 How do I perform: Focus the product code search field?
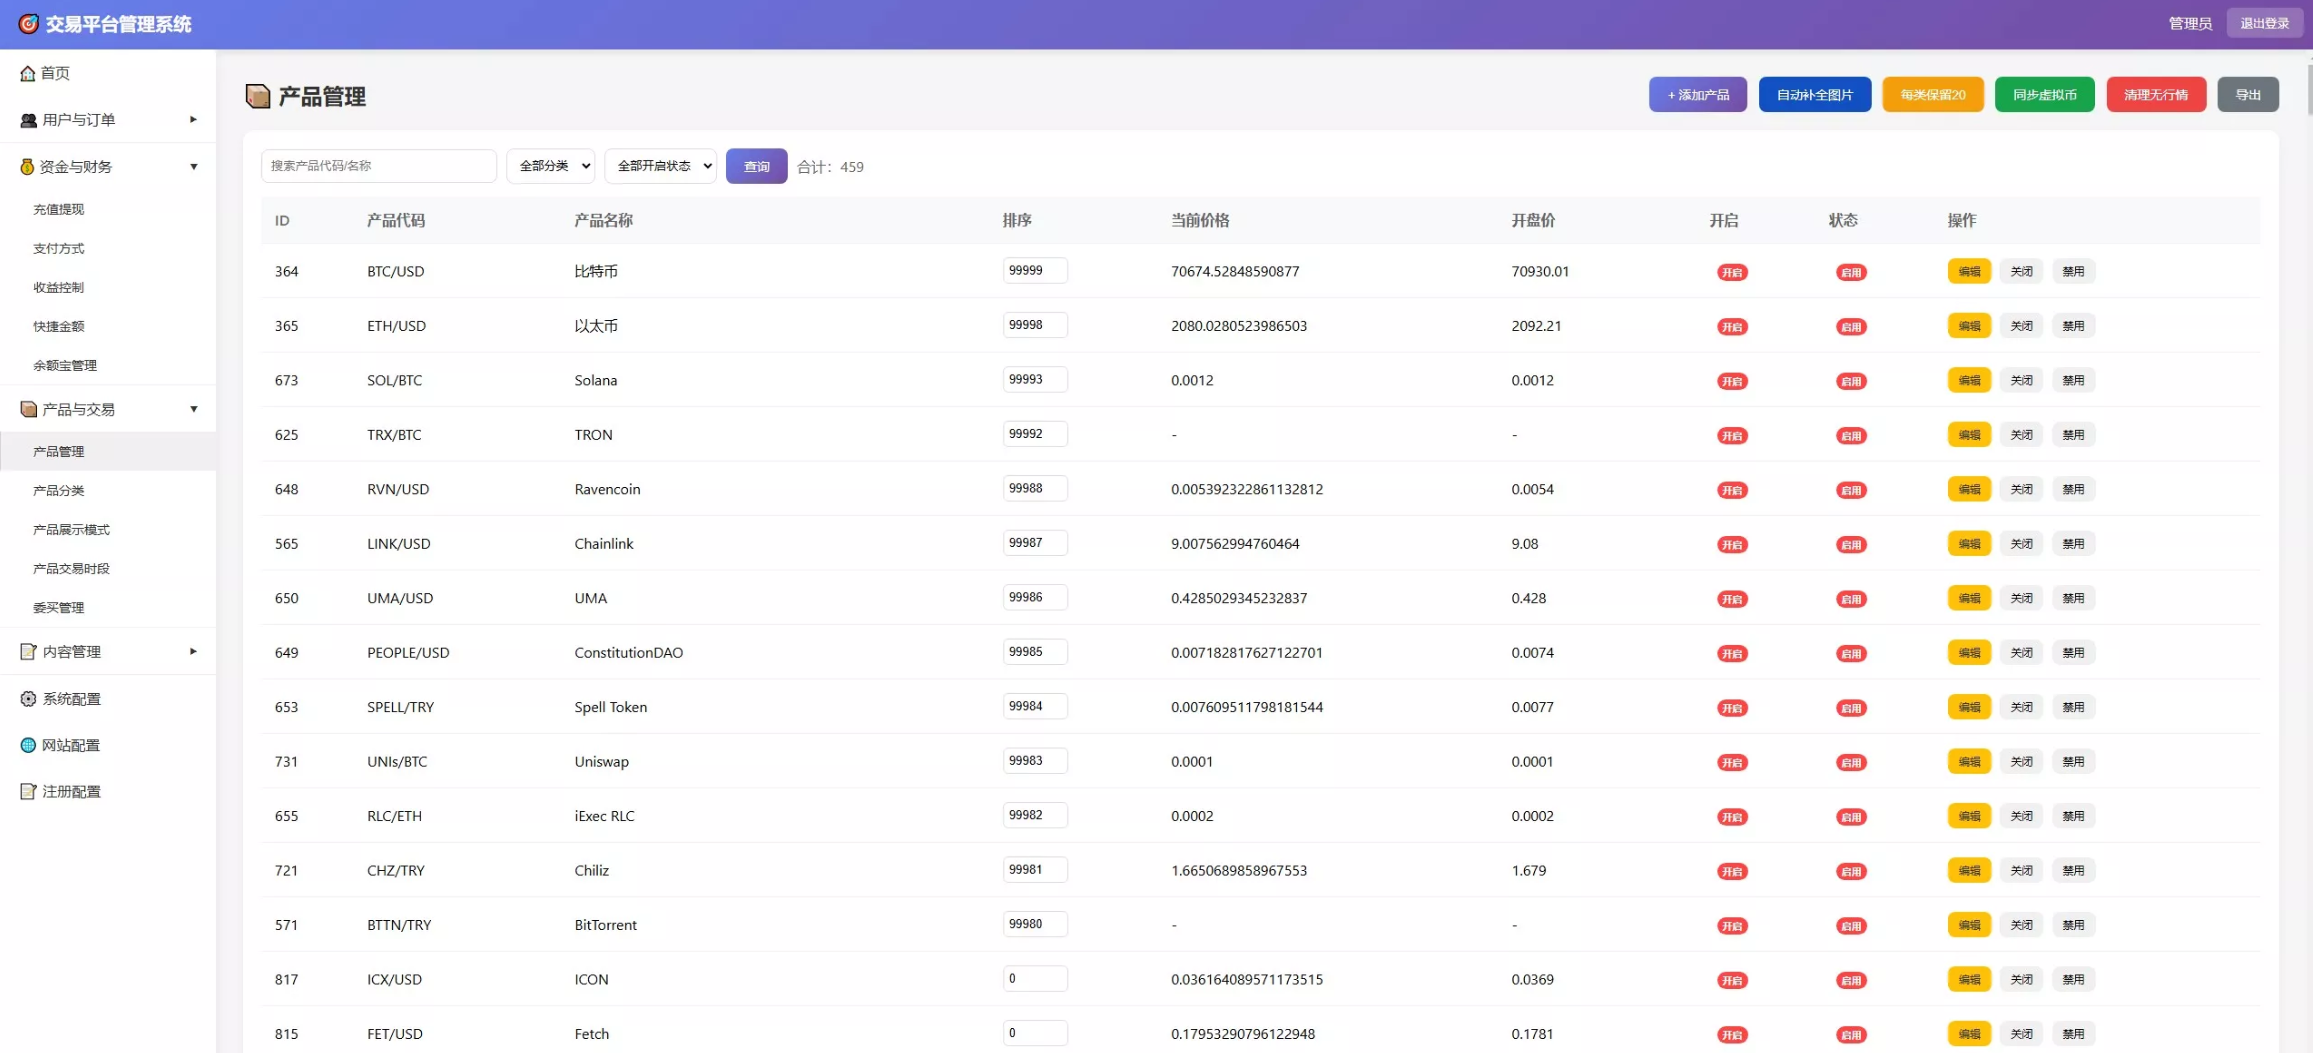point(378,166)
